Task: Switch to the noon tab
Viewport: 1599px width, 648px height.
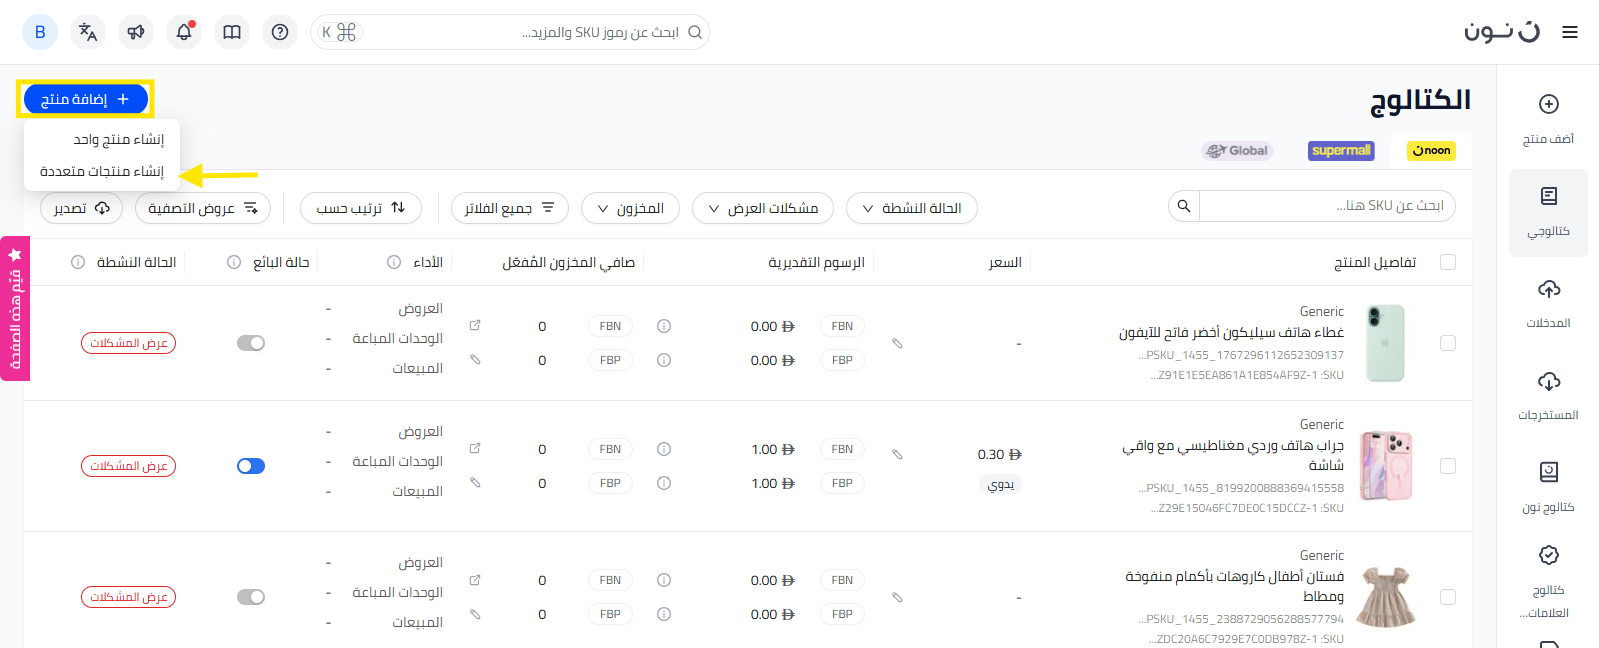Action: pyautogui.click(x=1431, y=151)
